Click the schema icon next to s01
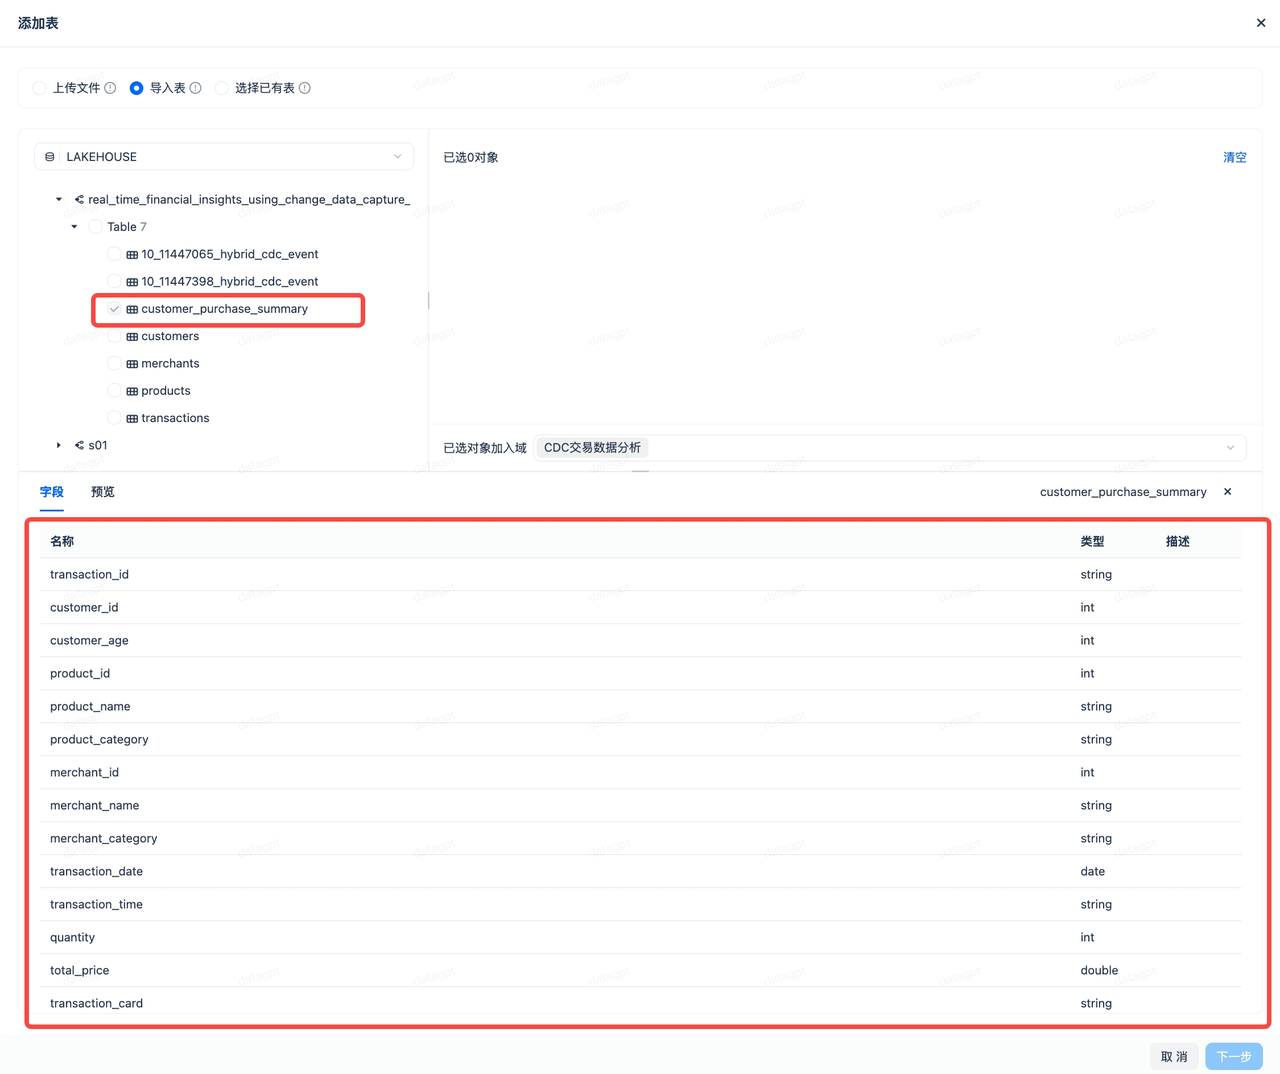The image size is (1280, 1074). [x=79, y=445]
